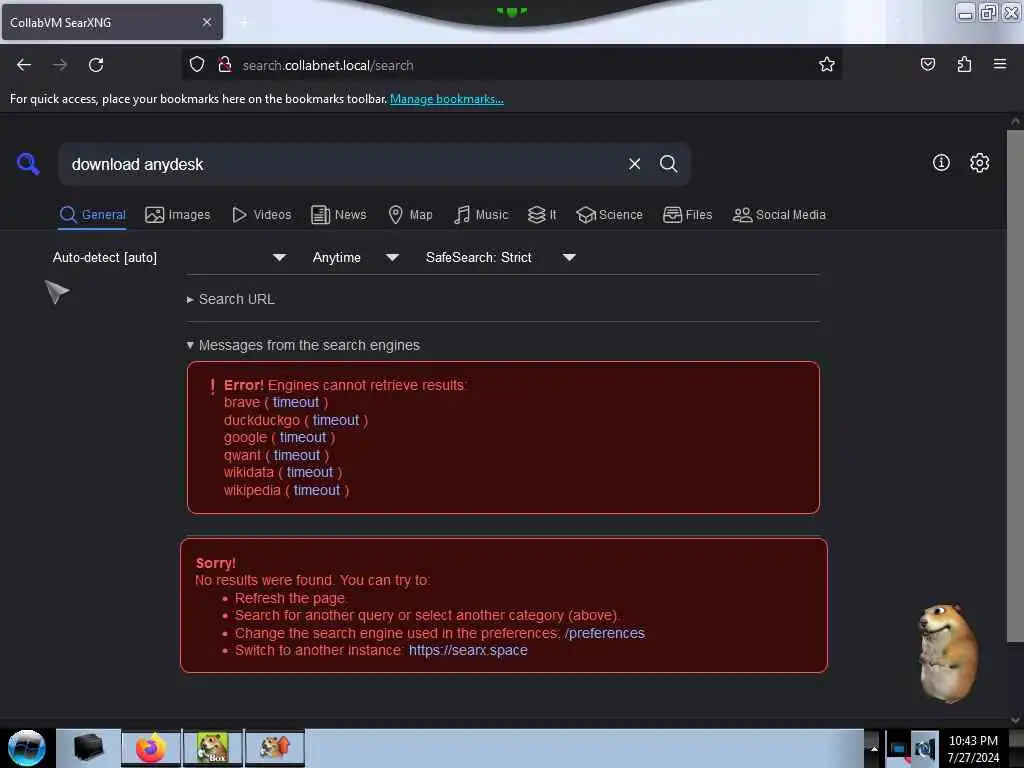
Task: Open SearXNG preferences gear icon
Action: [x=979, y=163]
